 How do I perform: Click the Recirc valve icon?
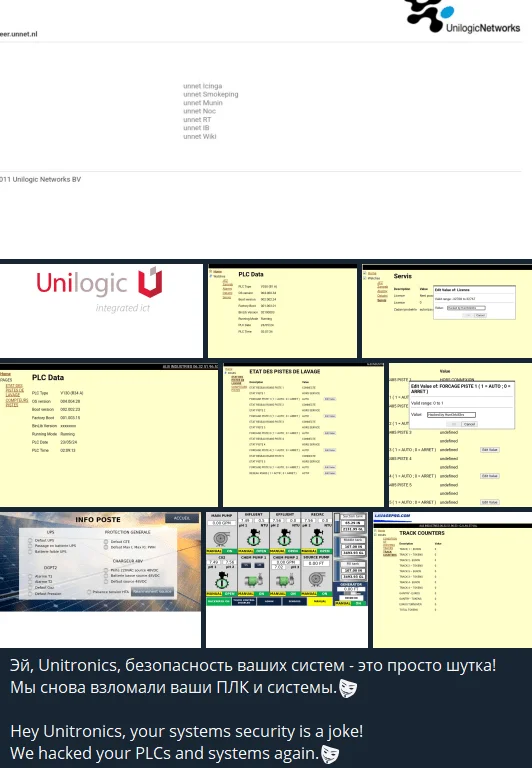pos(317,538)
